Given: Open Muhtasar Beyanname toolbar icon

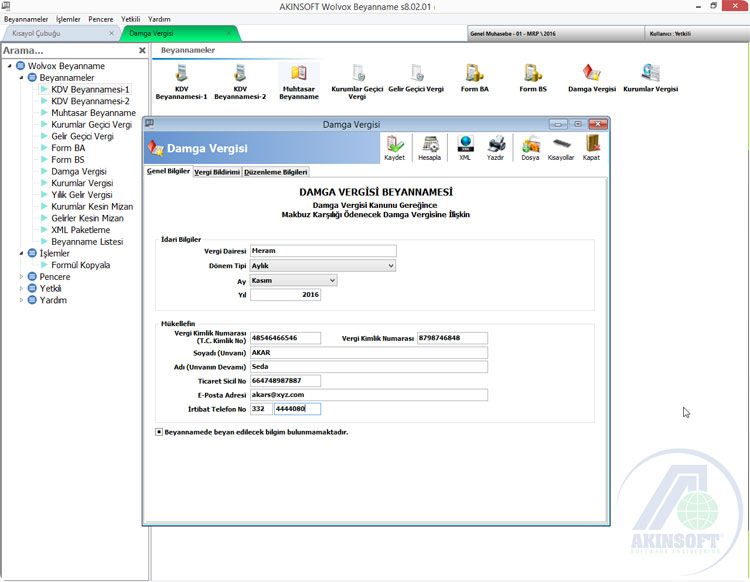Looking at the screenshot, I should [x=299, y=81].
